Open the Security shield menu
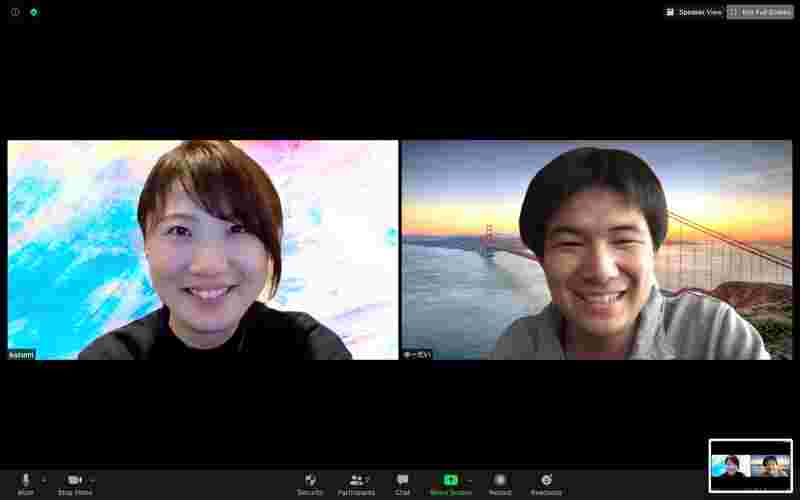800x500 pixels. 310,483
